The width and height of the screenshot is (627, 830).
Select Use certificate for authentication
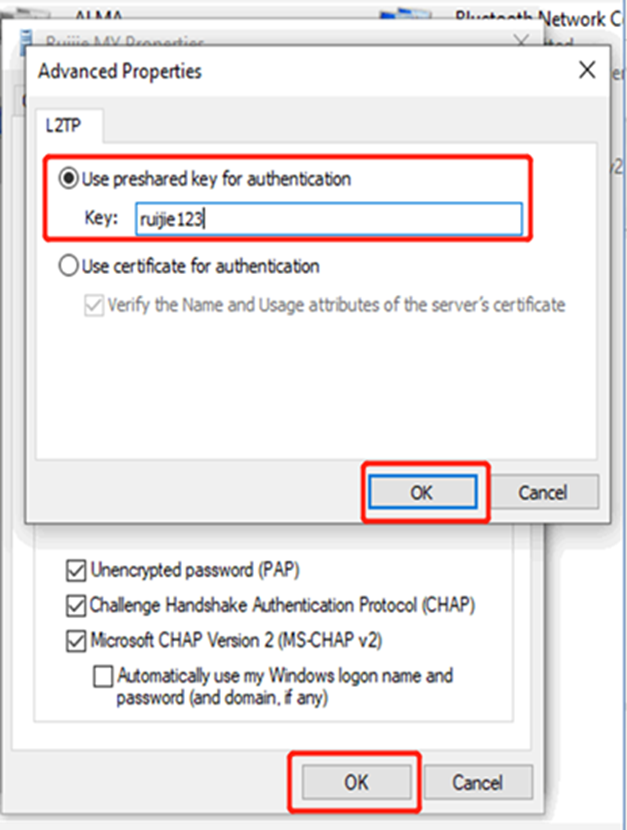pos(69,267)
